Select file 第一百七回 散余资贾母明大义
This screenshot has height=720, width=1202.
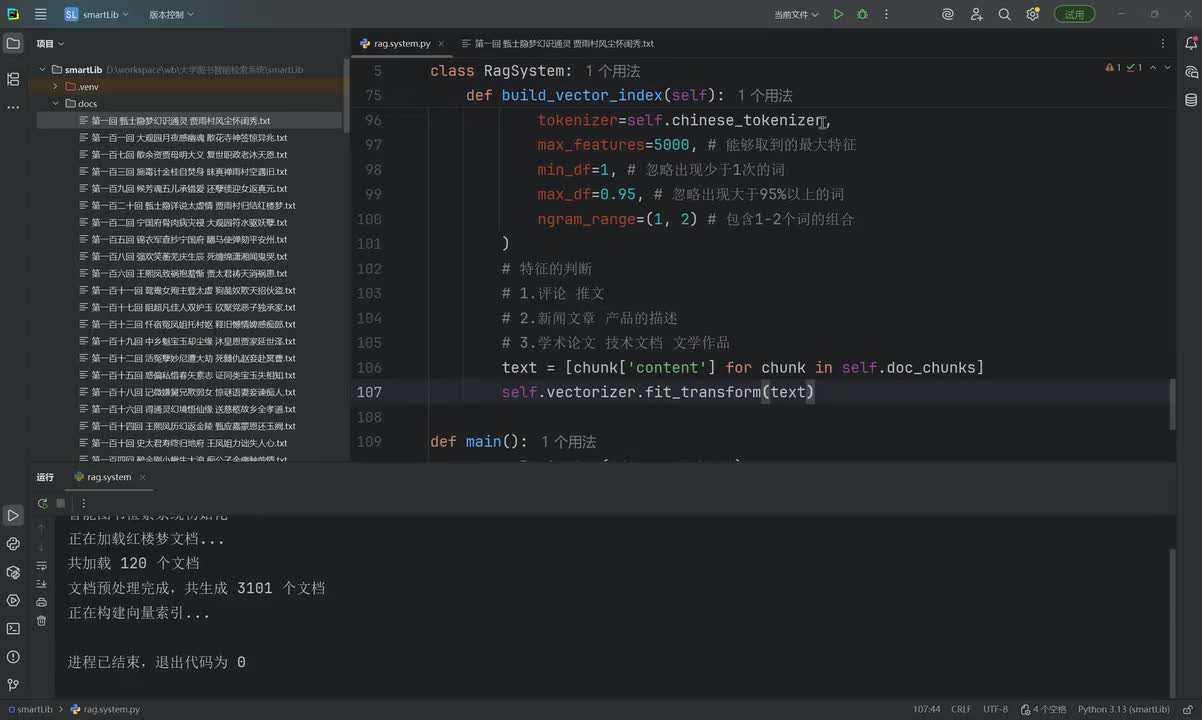[183, 155]
